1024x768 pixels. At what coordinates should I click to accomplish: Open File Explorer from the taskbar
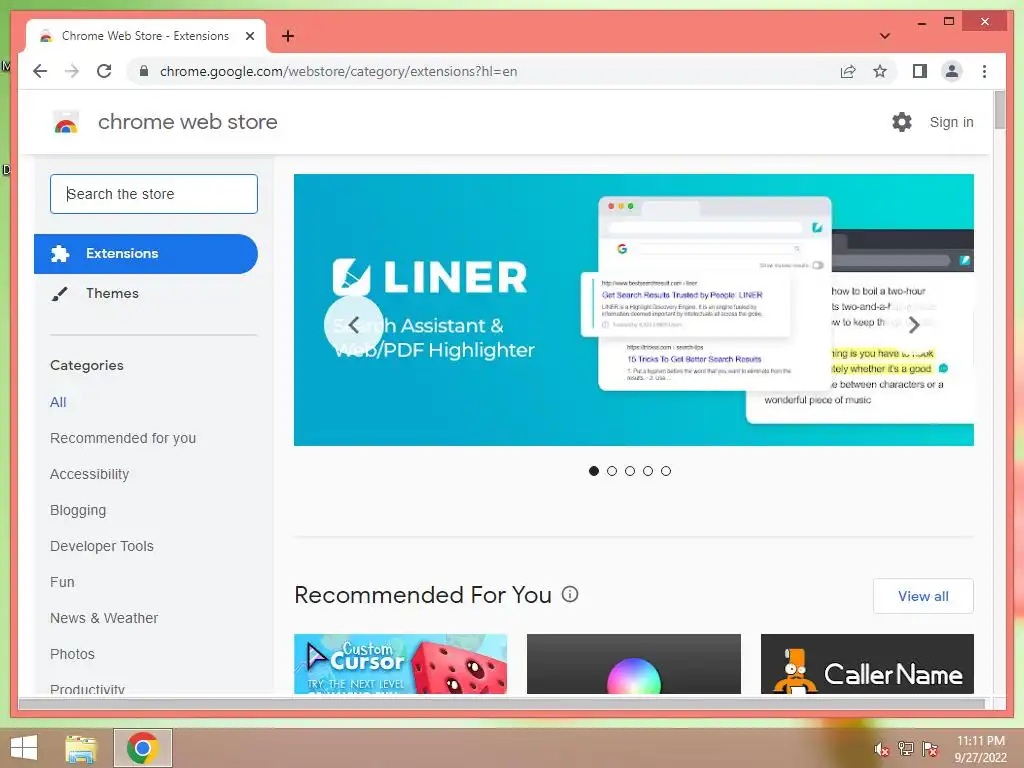pyautogui.click(x=81, y=748)
